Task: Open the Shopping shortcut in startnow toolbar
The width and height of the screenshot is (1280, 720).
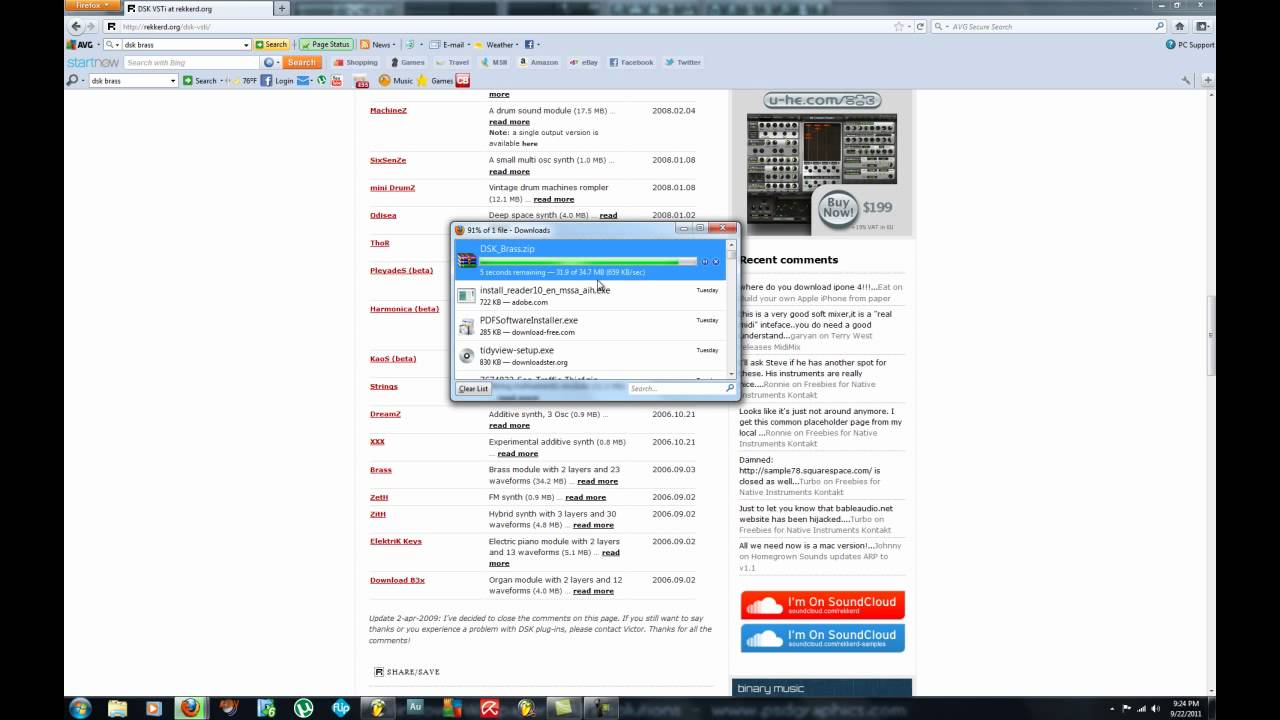Action: coord(355,62)
